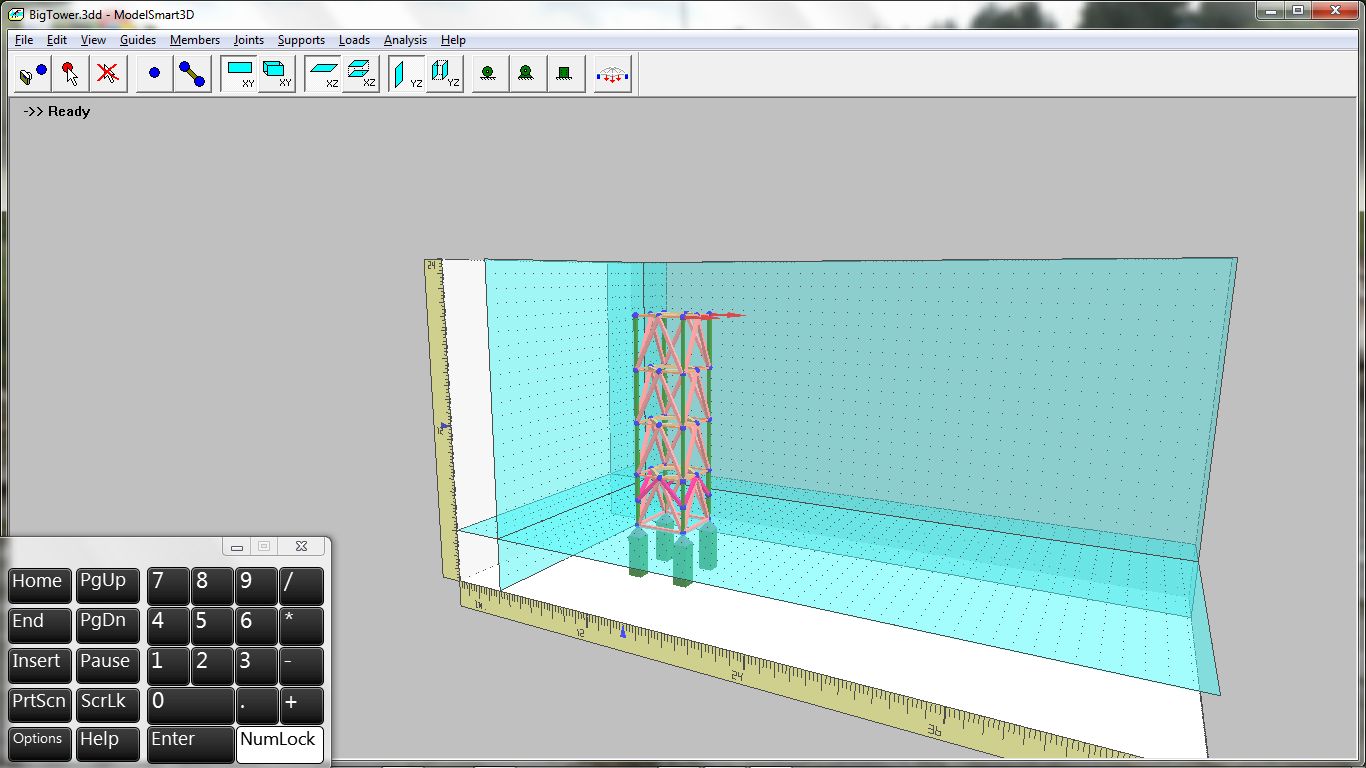Image resolution: width=1366 pixels, height=768 pixels.
Task: Toggle the XZ plane guide
Action: pyautogui.click(x=324, y=74)
